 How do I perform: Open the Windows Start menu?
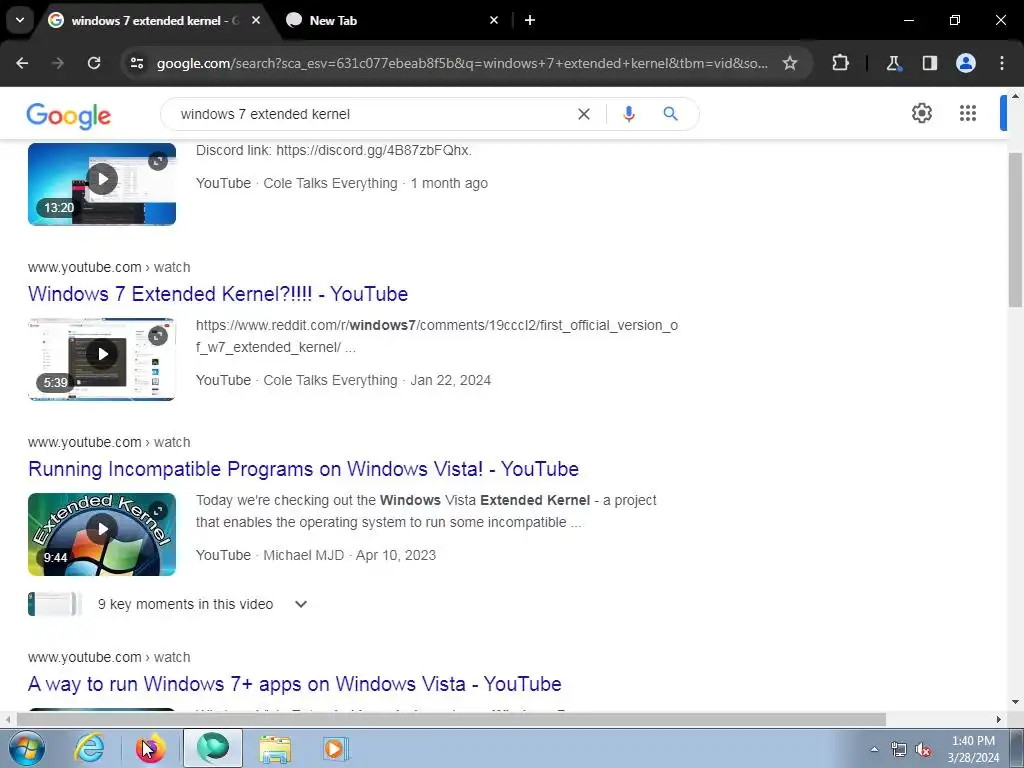point(26,748)
